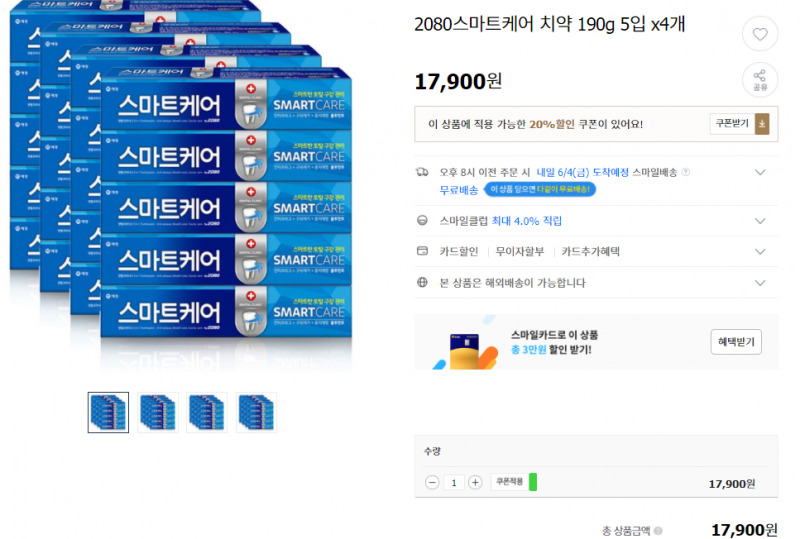The height and width of the screenshot is (539, 800).
Task: Click the card discount icon
Action: pyautogui.click(x=422, y=251)
